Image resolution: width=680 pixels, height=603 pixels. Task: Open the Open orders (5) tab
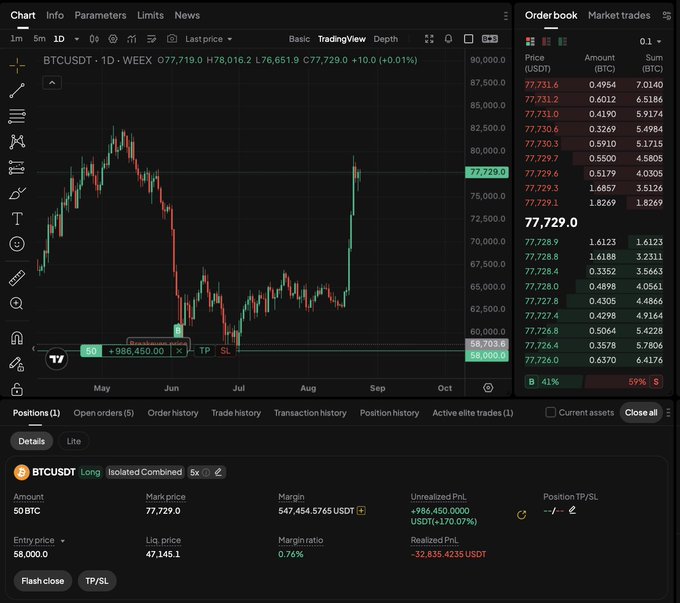[x=104, y=413]
